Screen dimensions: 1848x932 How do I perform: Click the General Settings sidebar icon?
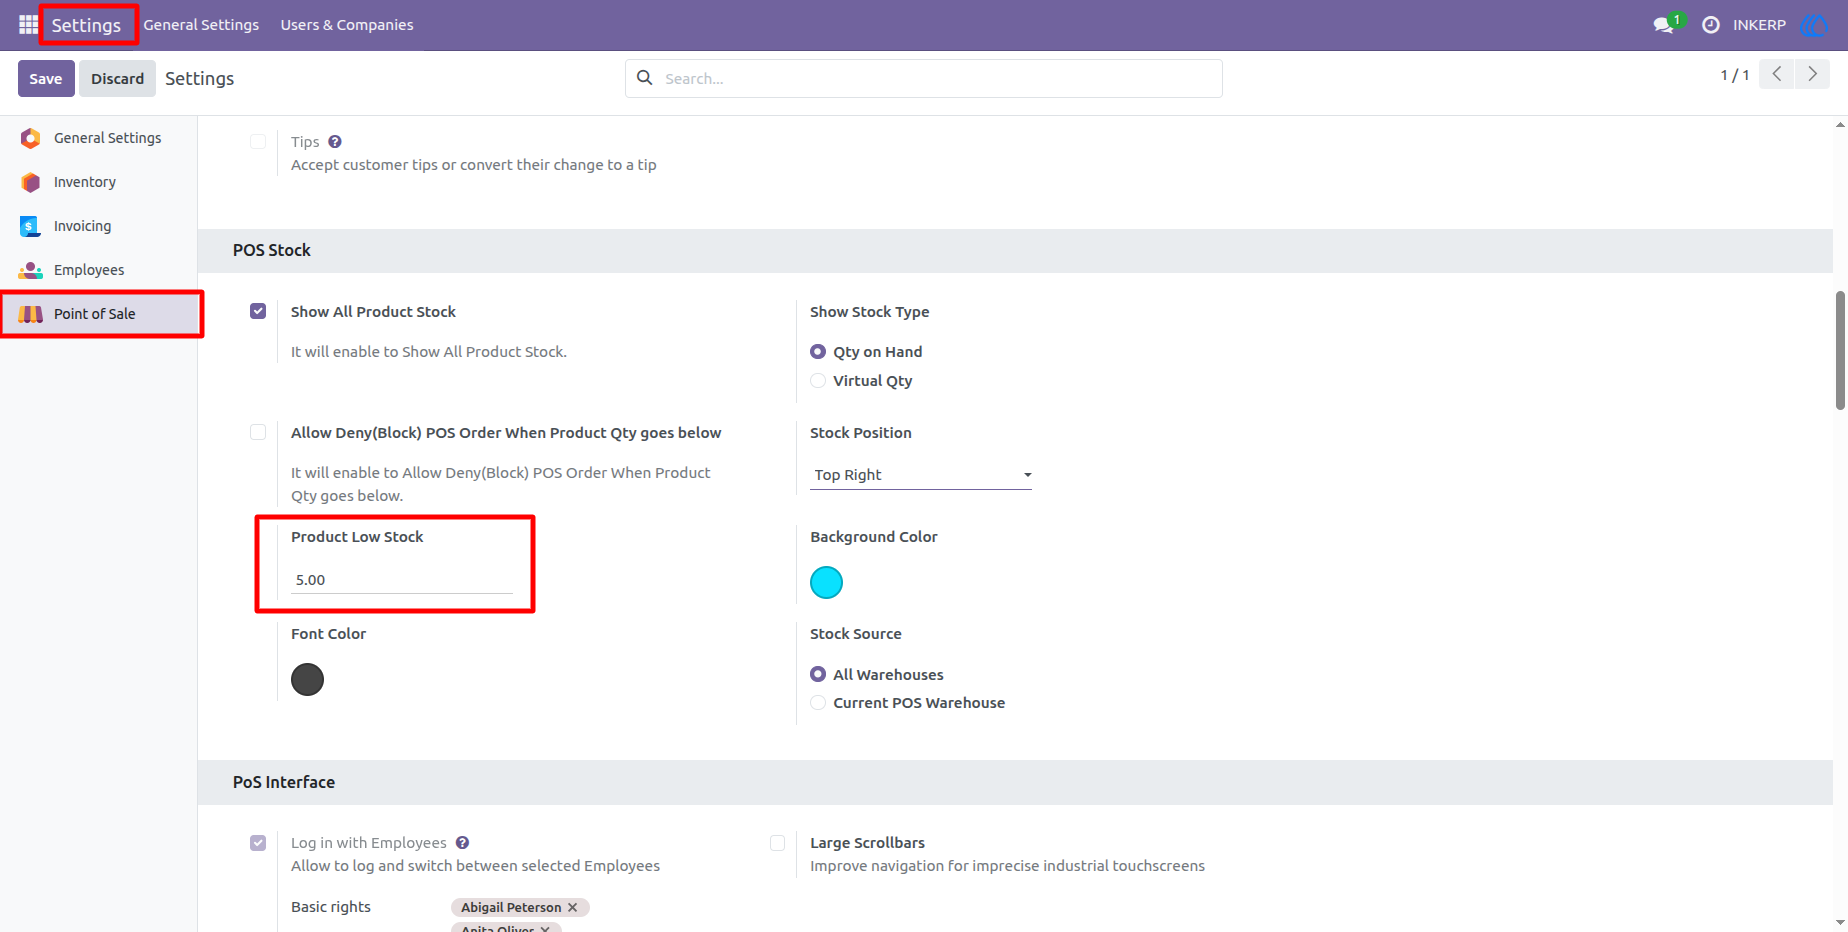coord(31,138)
